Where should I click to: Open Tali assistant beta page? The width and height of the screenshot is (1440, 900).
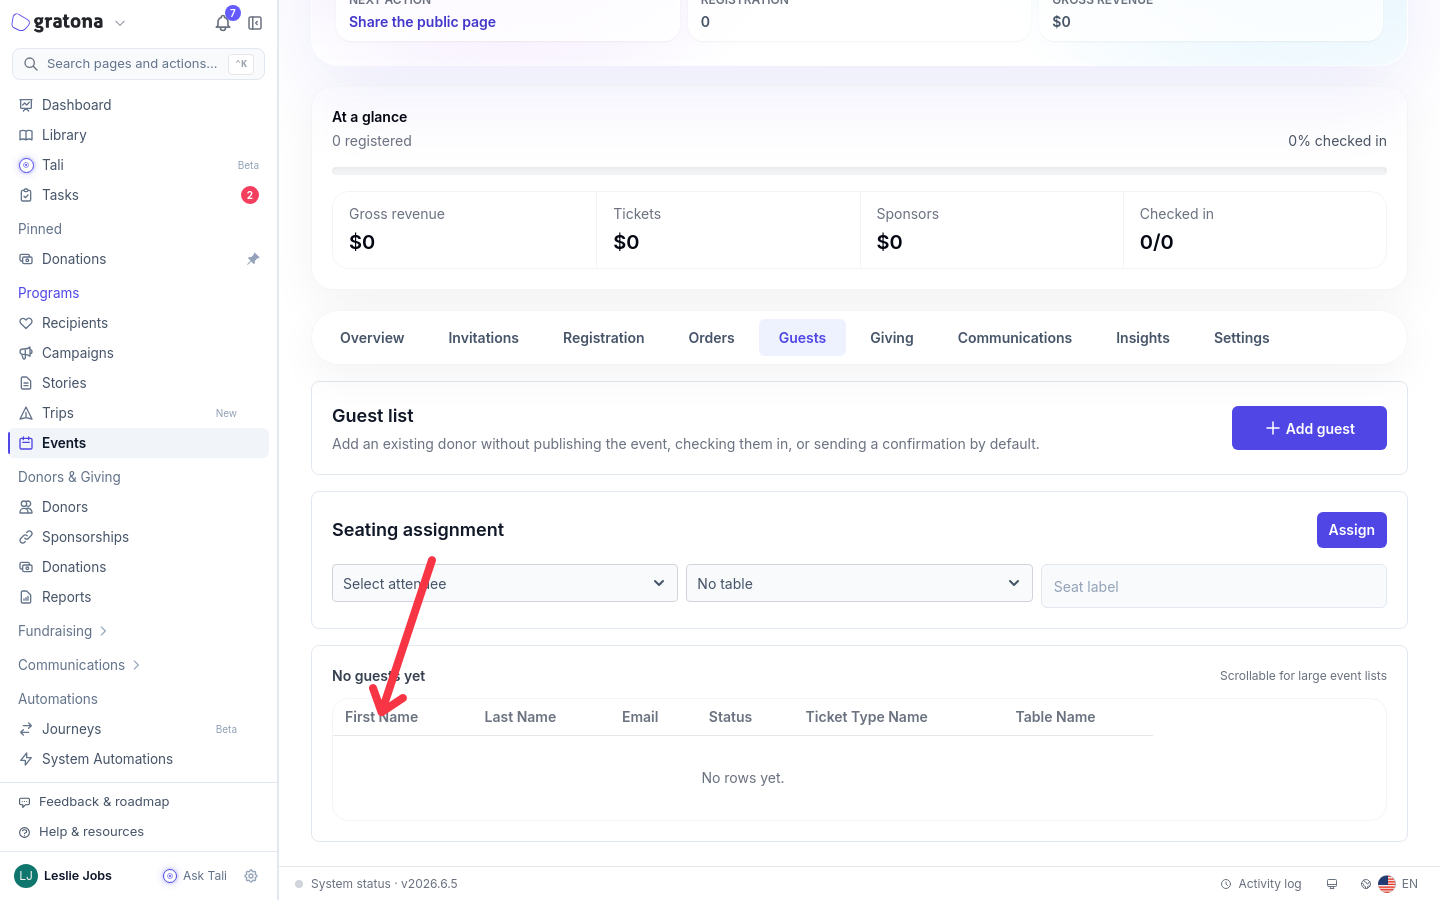(138, 165)
